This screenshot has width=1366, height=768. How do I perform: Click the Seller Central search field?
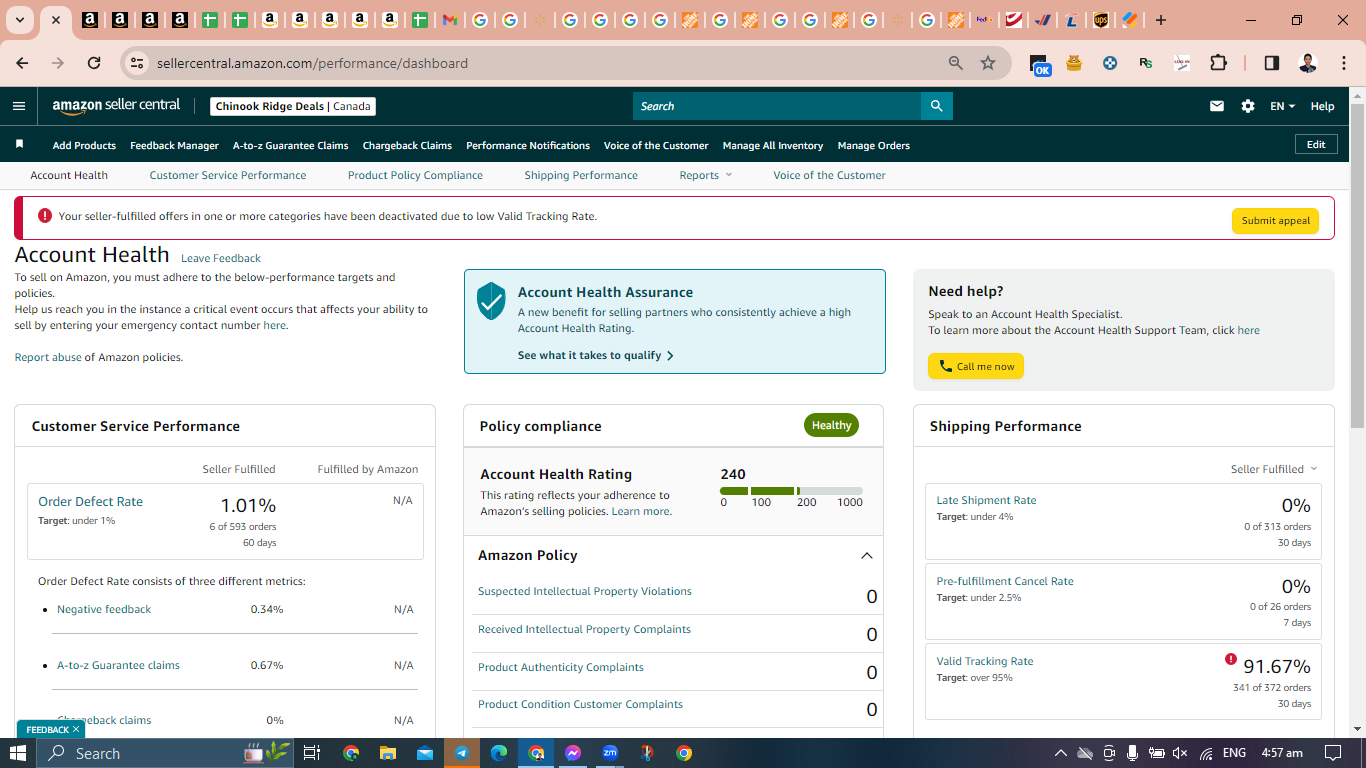(777, 106)
